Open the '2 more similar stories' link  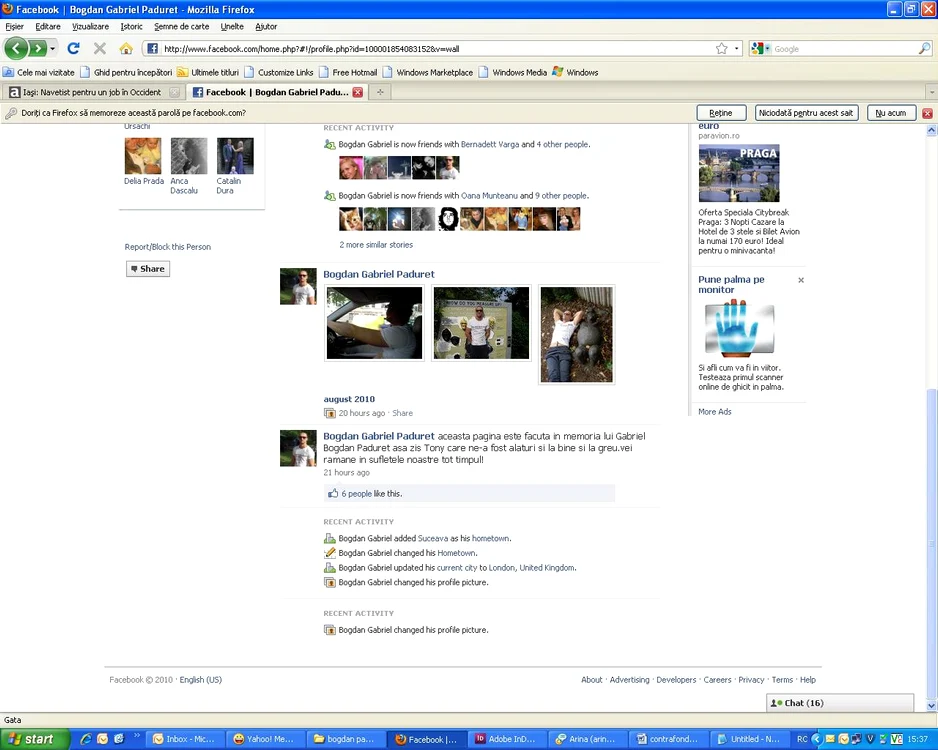376,245
